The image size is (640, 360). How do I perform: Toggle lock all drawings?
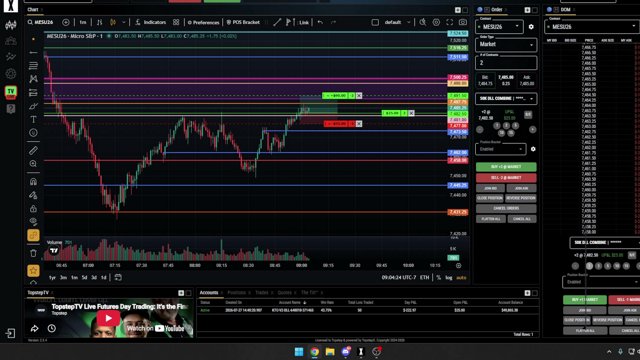coord(33,209)
